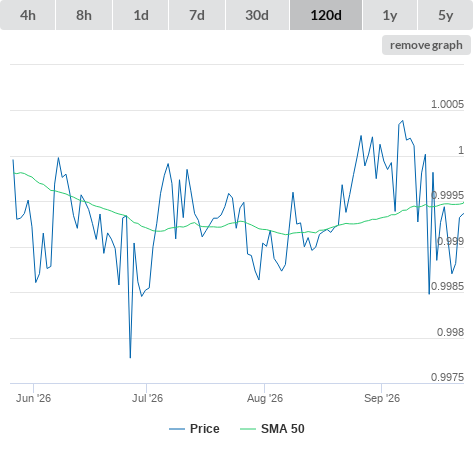
Task: Choose the 1d chart range
Action: [141, 15]
